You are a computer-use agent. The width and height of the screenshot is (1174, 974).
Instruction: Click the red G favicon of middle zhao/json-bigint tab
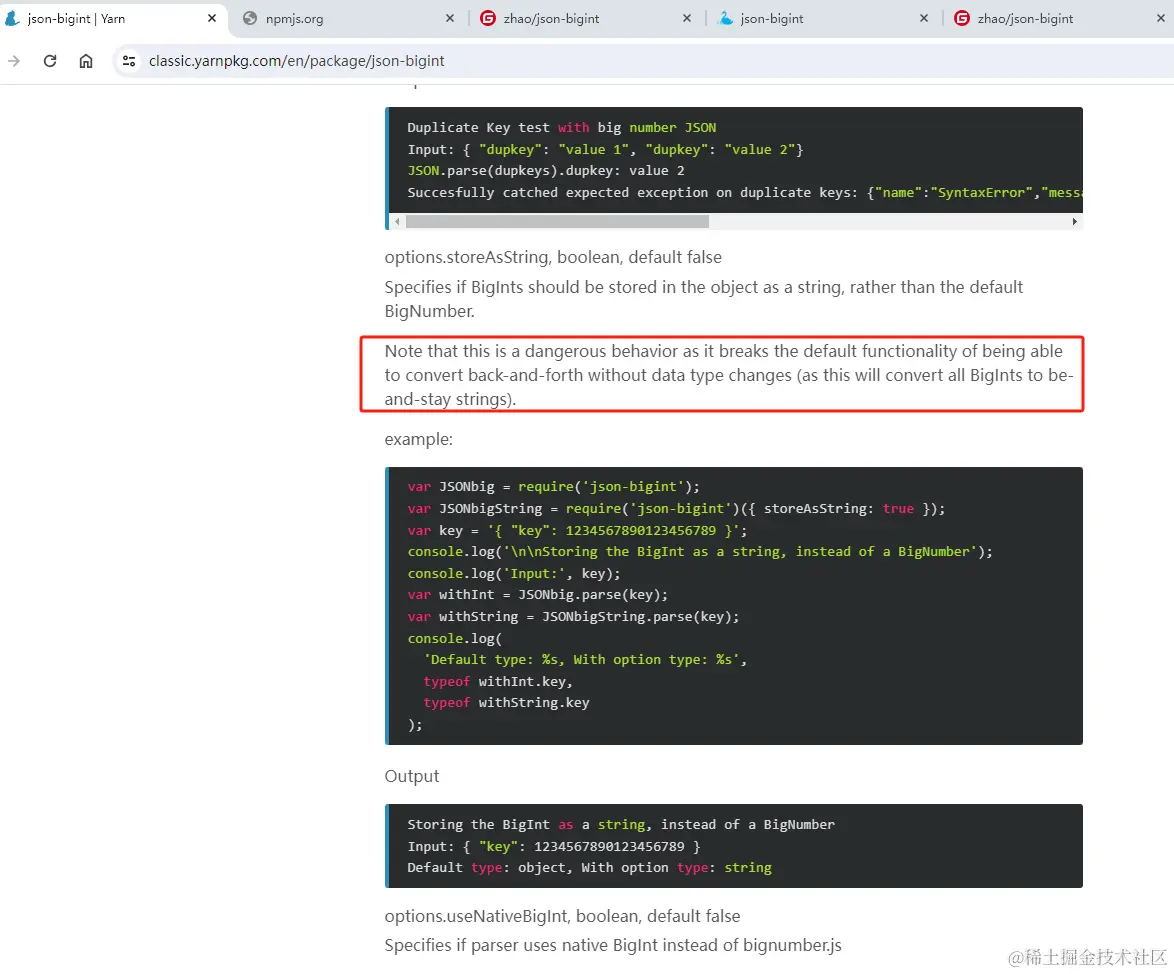click(x=487, y=18)
